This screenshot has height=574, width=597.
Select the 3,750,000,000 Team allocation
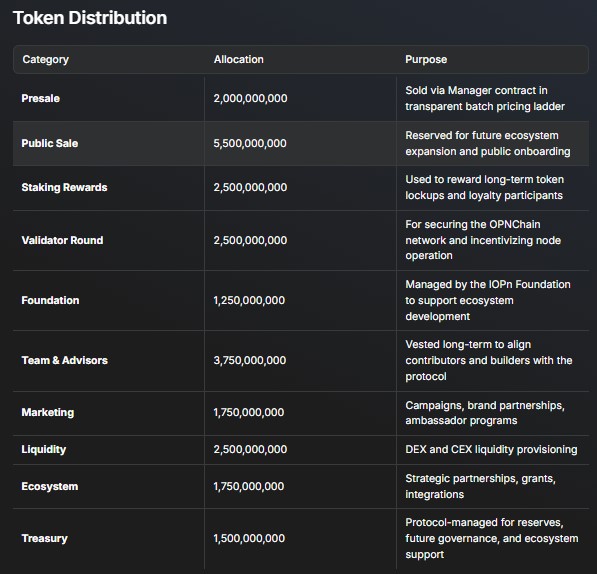[x=250, y=360]
